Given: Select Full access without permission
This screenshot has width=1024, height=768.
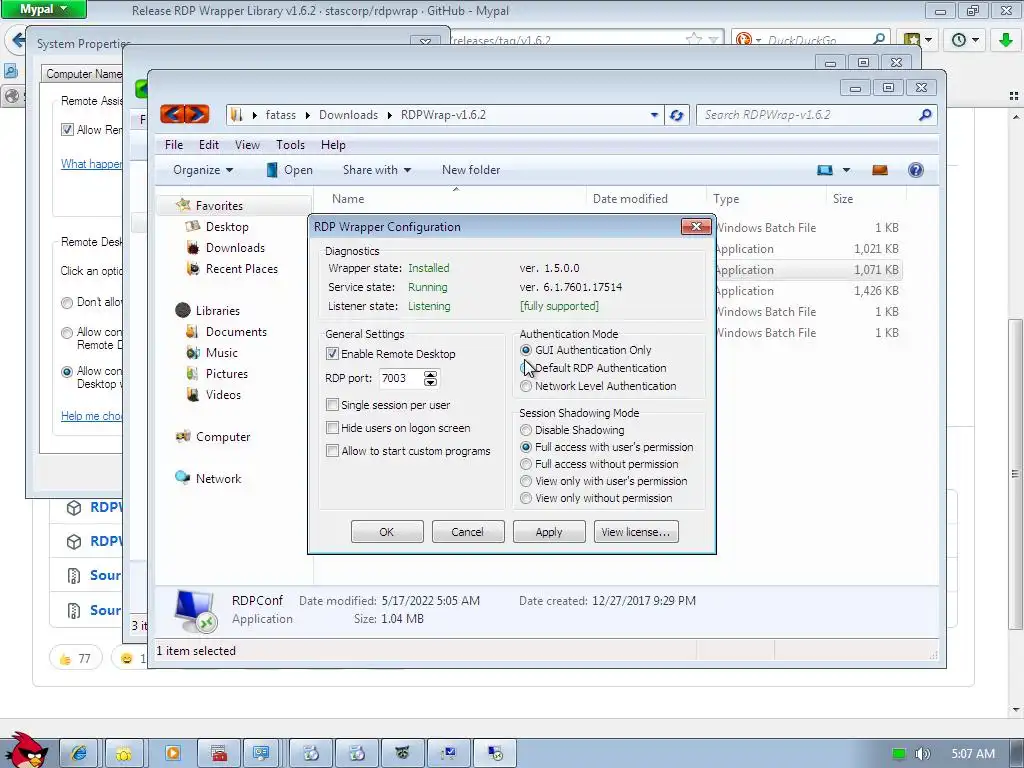Looking at the screenshot, I should [526, 464].
